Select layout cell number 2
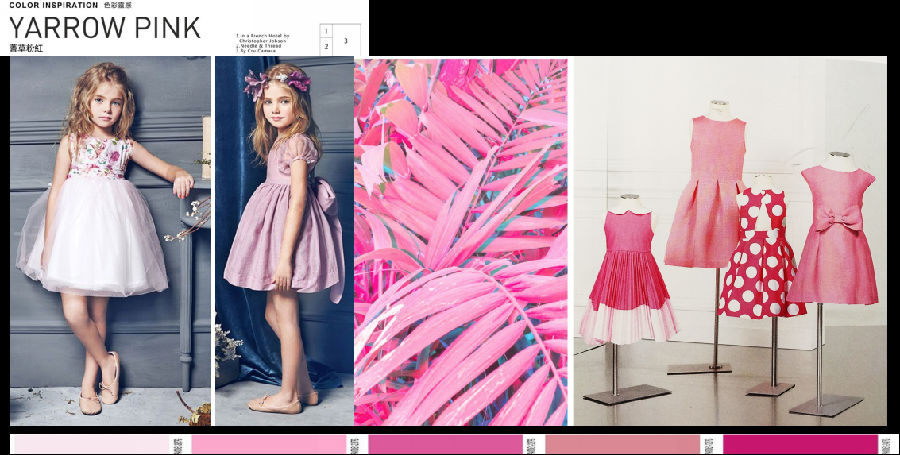This screenshot has height=455, width=900. [x=326, y=46]
